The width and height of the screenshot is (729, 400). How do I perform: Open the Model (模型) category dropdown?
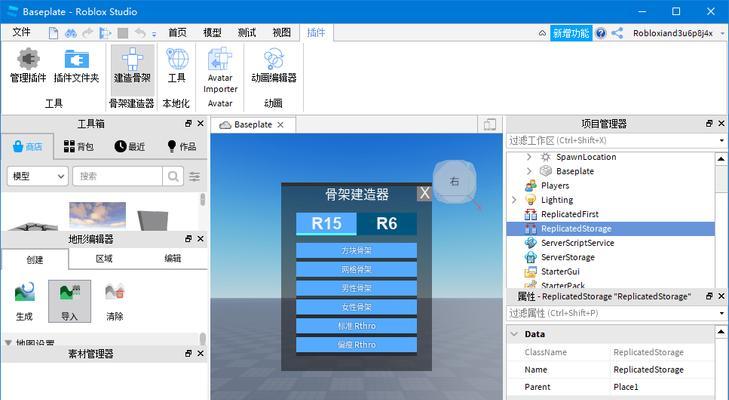click(x=38, y=176)
